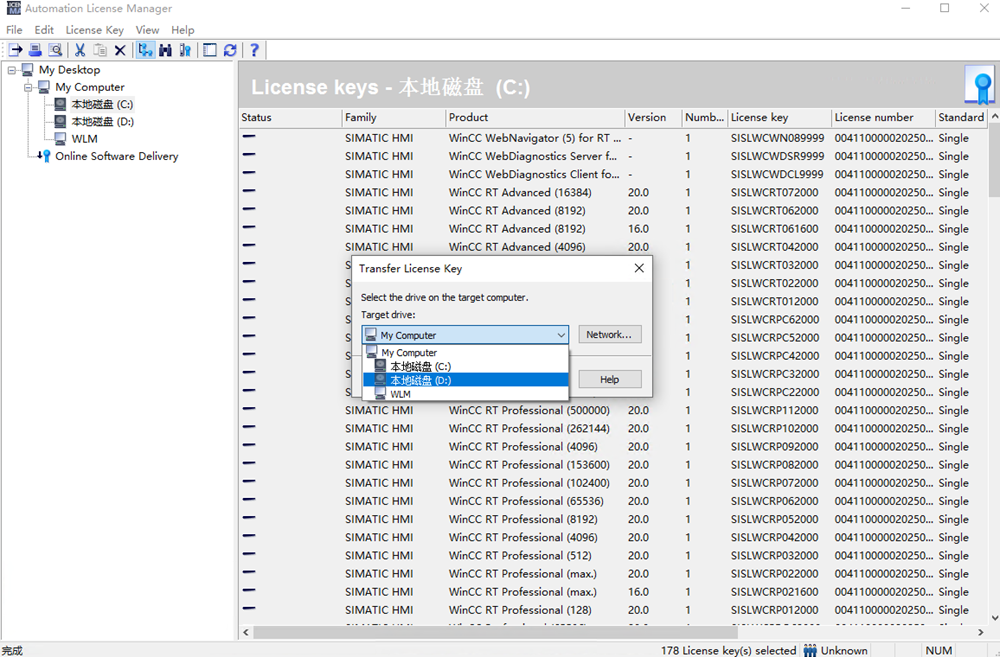Image resolution: width=1000 pixels, height=657 pixels.
Task: Select Online Software Delivery in the tree
Action: tap(116, 156)
